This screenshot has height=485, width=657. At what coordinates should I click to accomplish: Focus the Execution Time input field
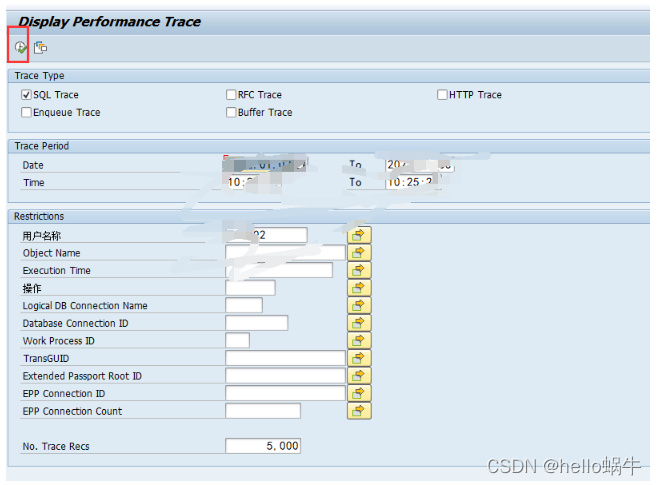279,270
